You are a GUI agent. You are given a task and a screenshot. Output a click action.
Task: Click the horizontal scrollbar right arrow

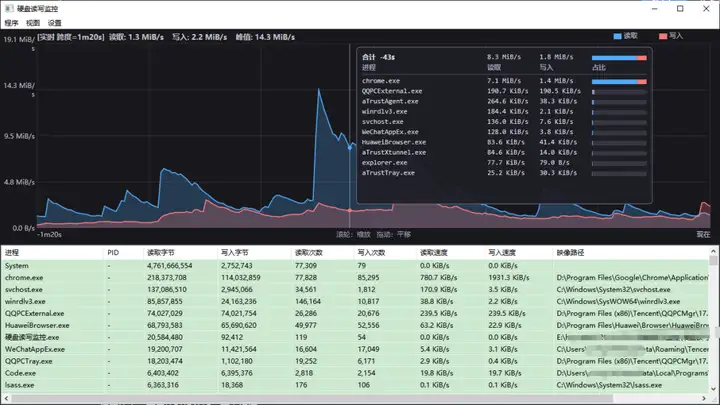click(x=704, y=398)
